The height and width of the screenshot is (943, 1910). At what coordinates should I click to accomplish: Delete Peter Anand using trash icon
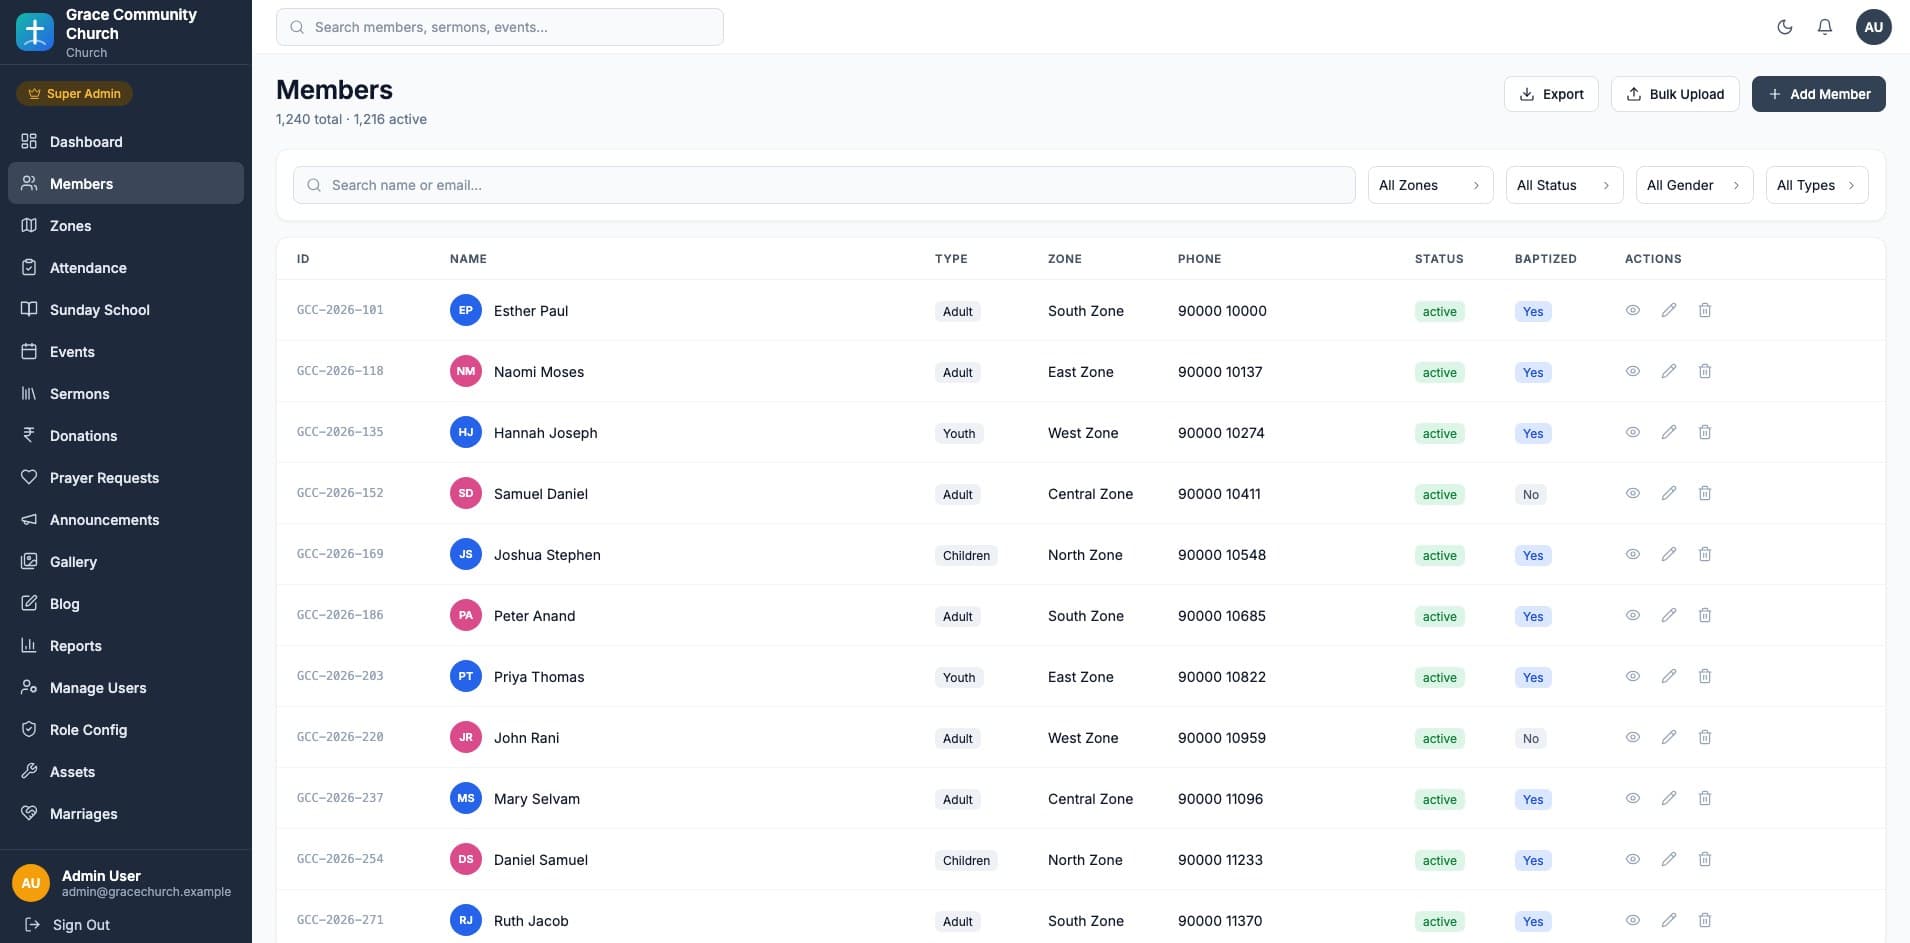click(x=1705, y=615)
